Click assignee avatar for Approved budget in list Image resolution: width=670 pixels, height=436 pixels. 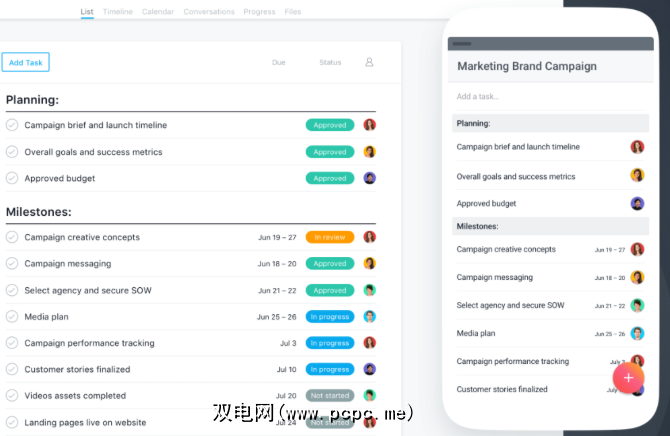coord(370,178)
